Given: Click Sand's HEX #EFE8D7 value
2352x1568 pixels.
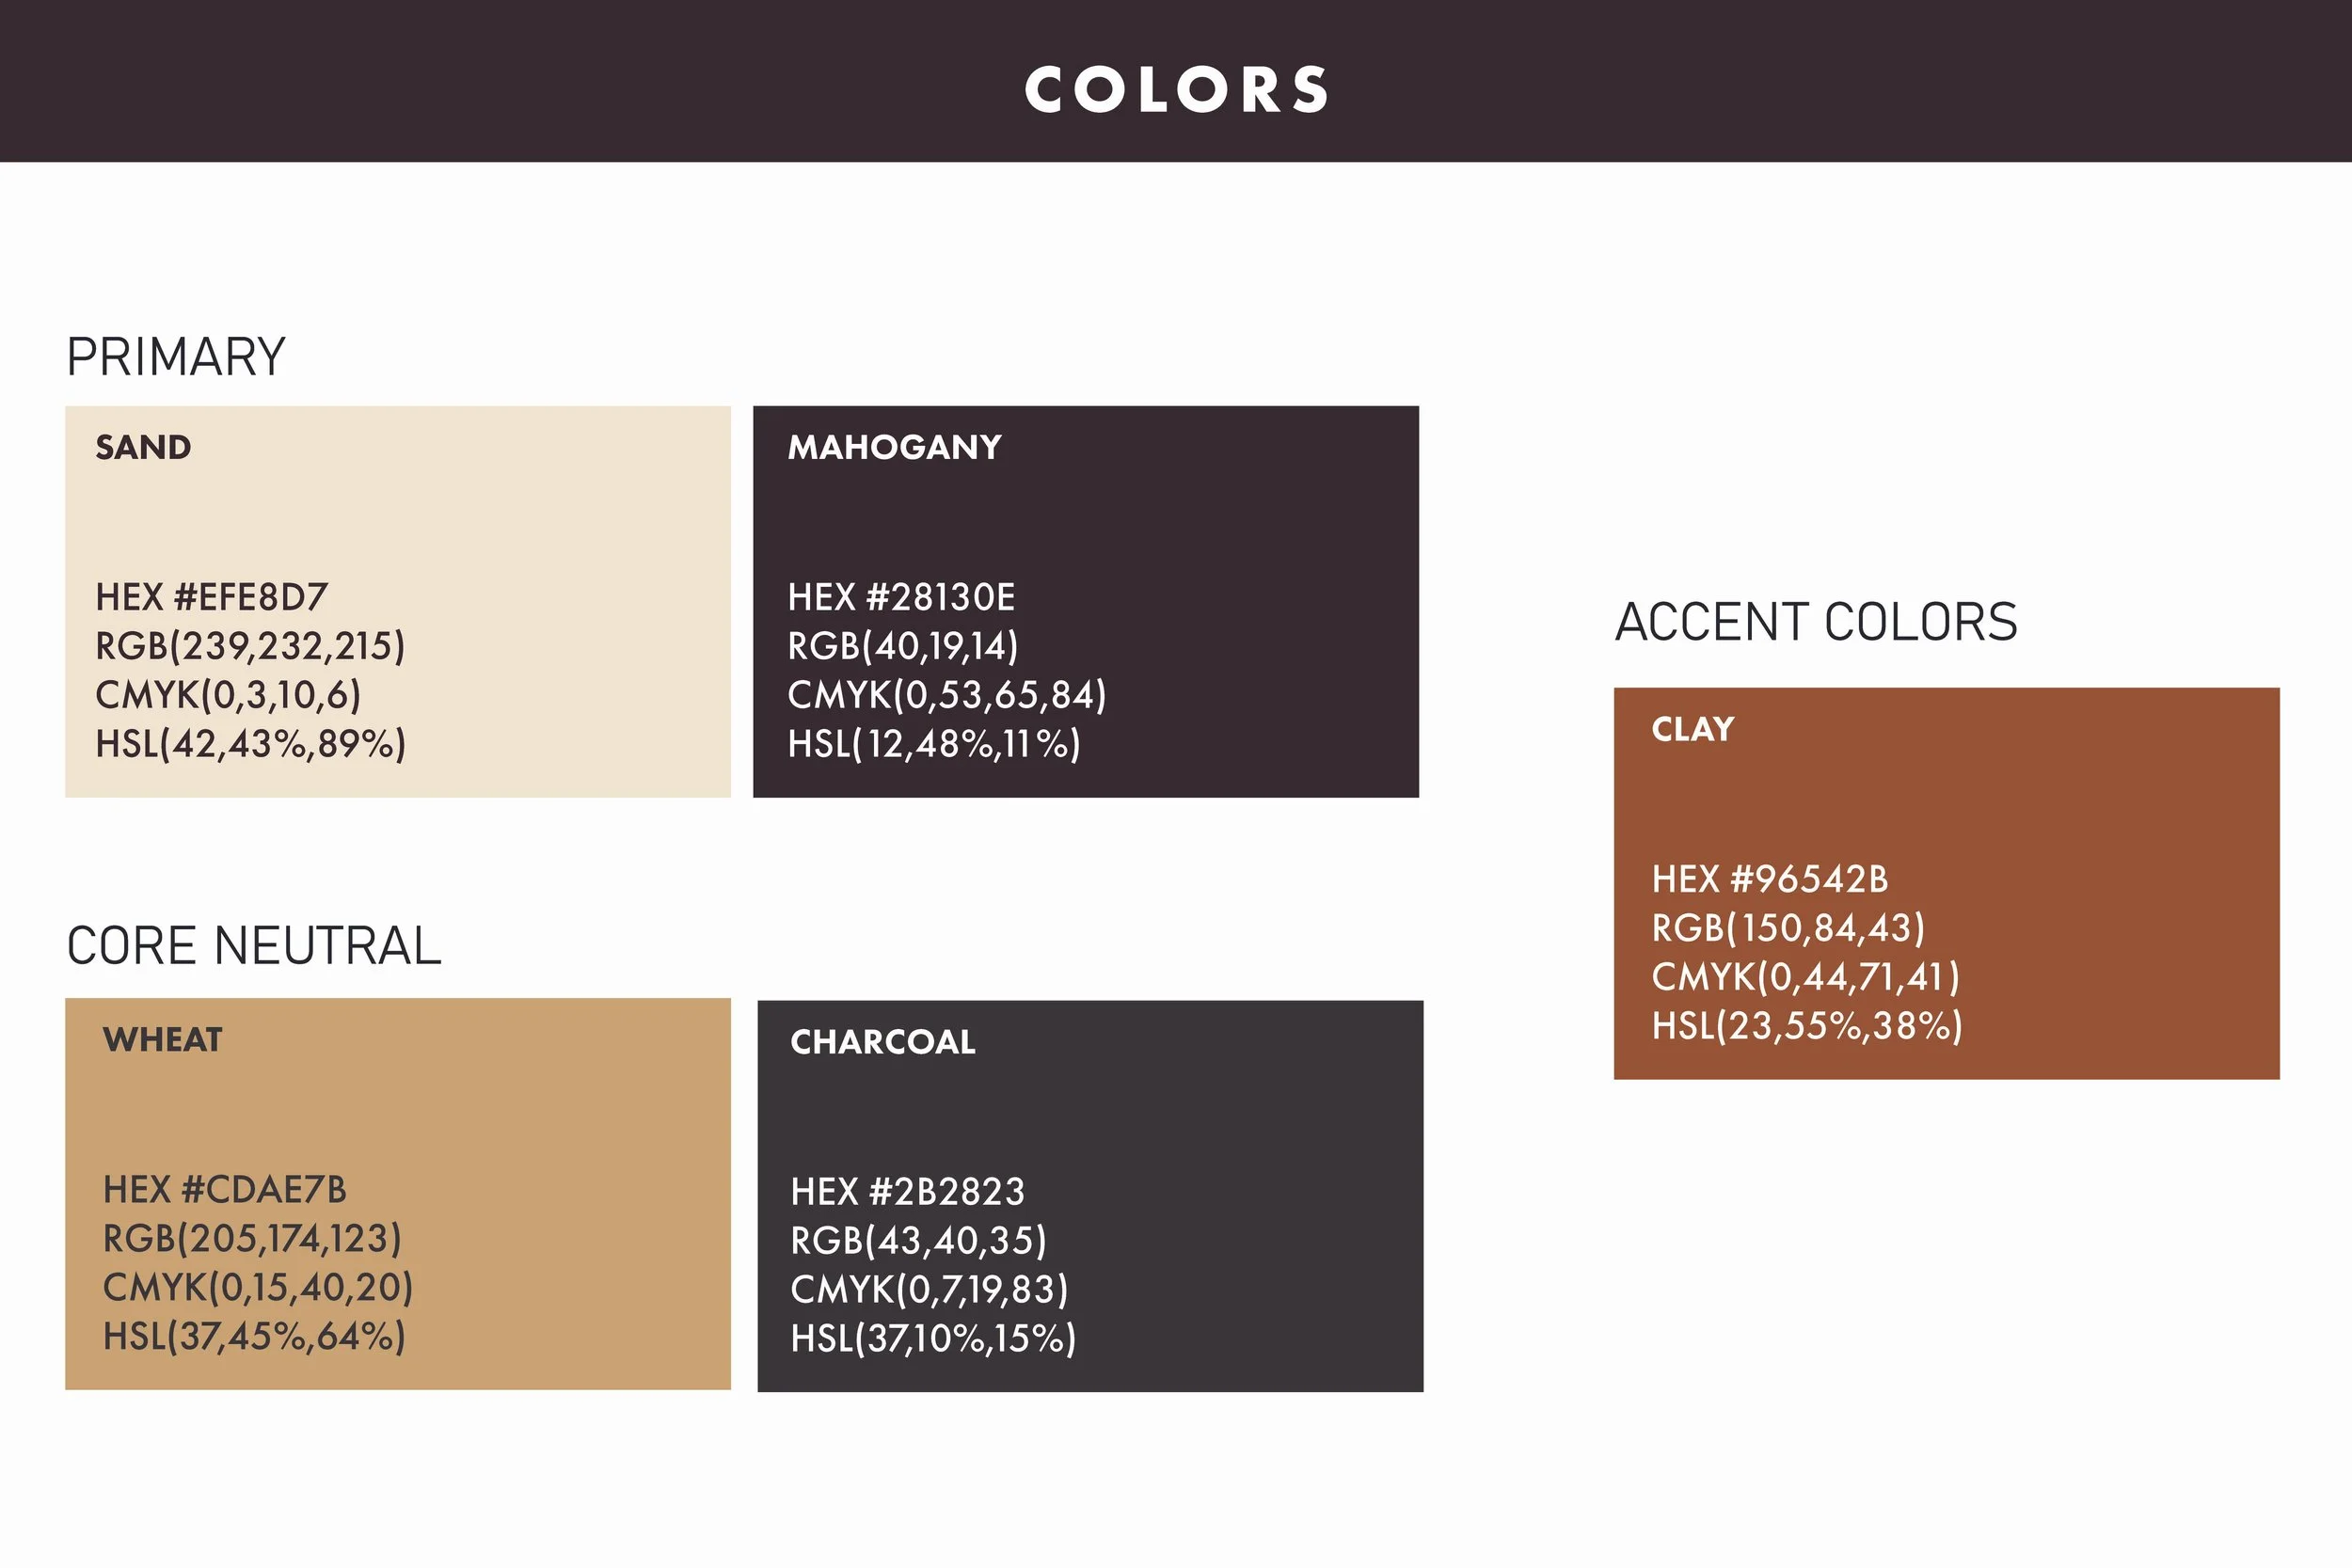Looking at the screenshot, I should (x=211, y=597).
